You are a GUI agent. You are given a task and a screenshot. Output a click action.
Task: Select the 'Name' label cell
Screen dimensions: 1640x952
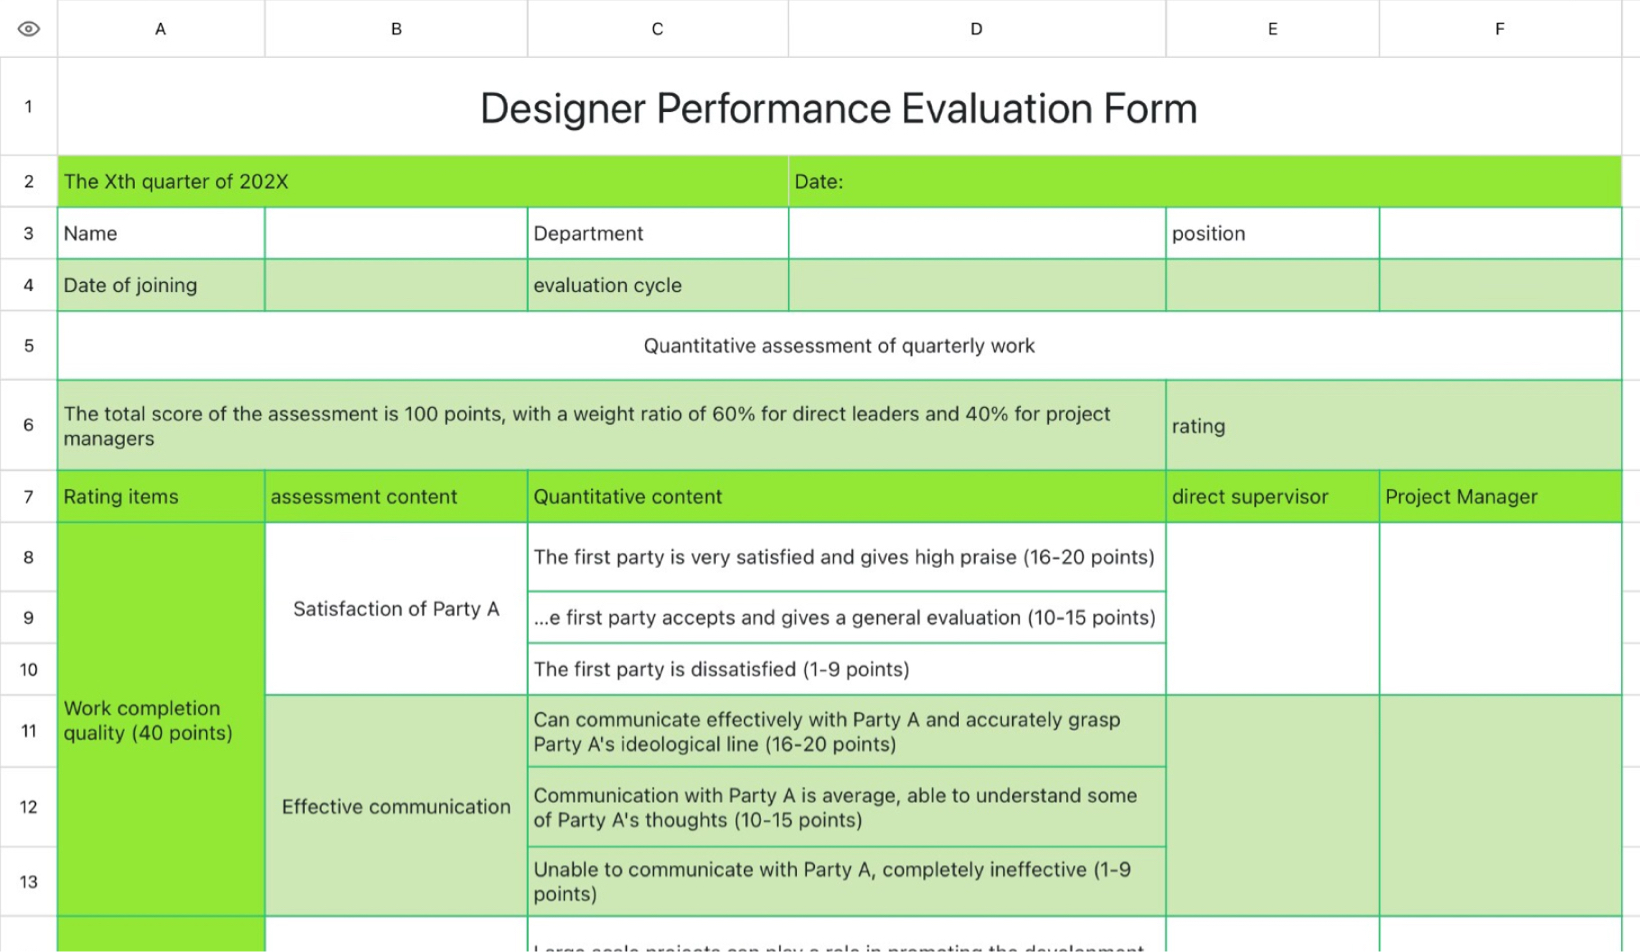[161, 233]
